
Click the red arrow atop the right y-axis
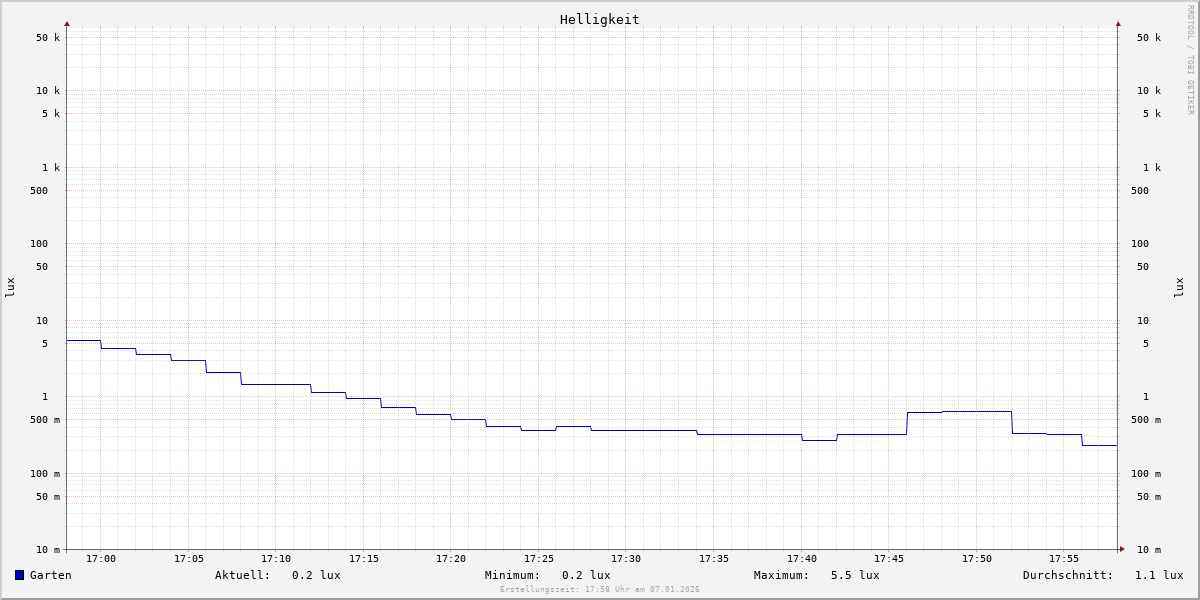1118,23
